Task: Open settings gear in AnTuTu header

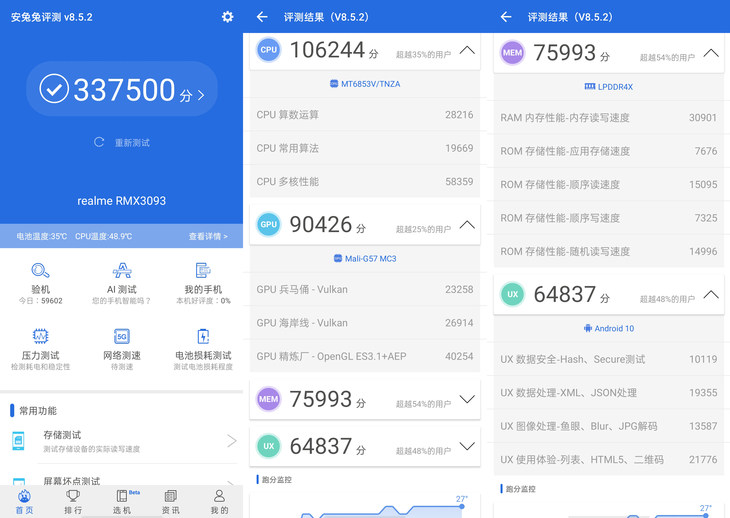Action: tap(227, 17)
